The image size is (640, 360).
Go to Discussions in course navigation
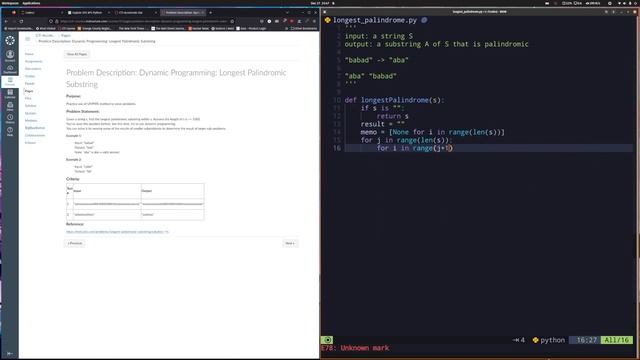click(33, 69)
